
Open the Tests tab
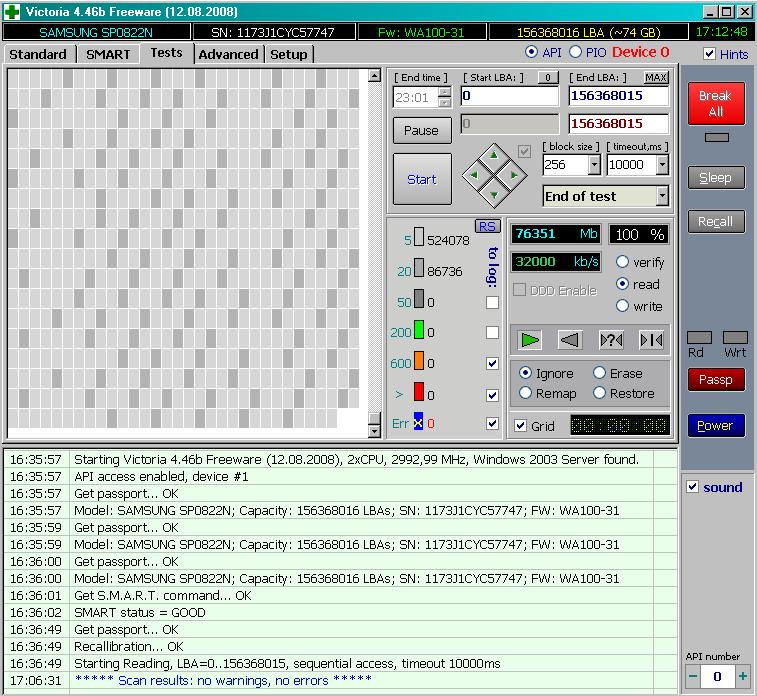[x=166, y=52]
